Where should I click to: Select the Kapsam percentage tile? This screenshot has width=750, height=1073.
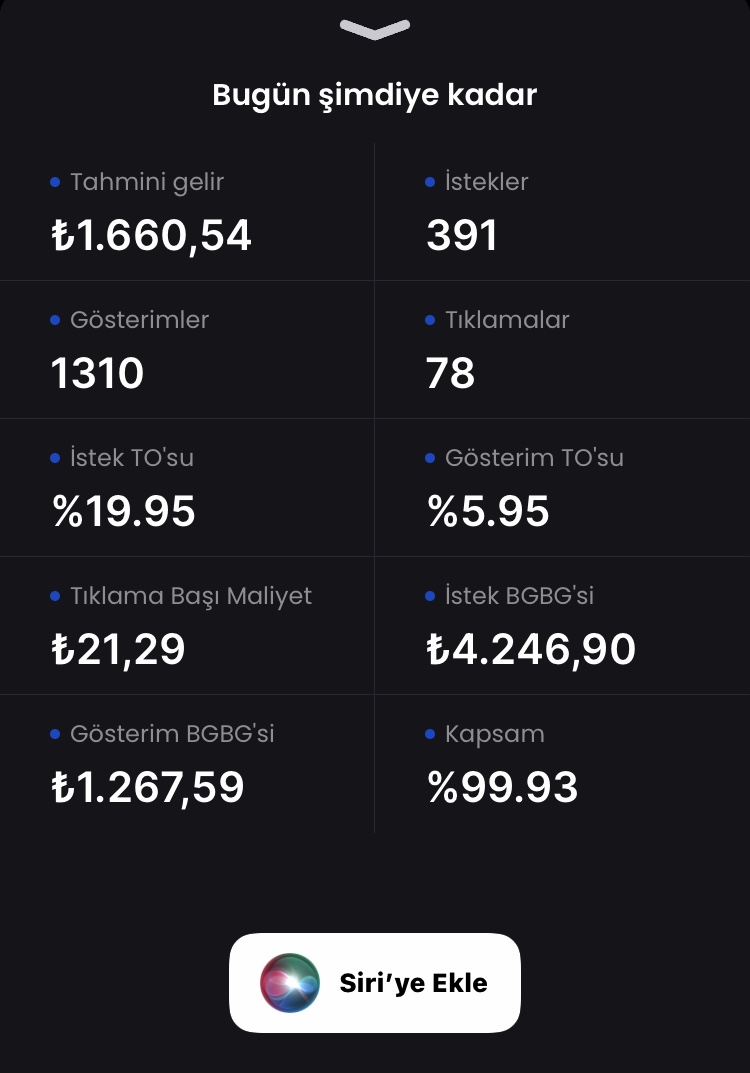[562, 764]
